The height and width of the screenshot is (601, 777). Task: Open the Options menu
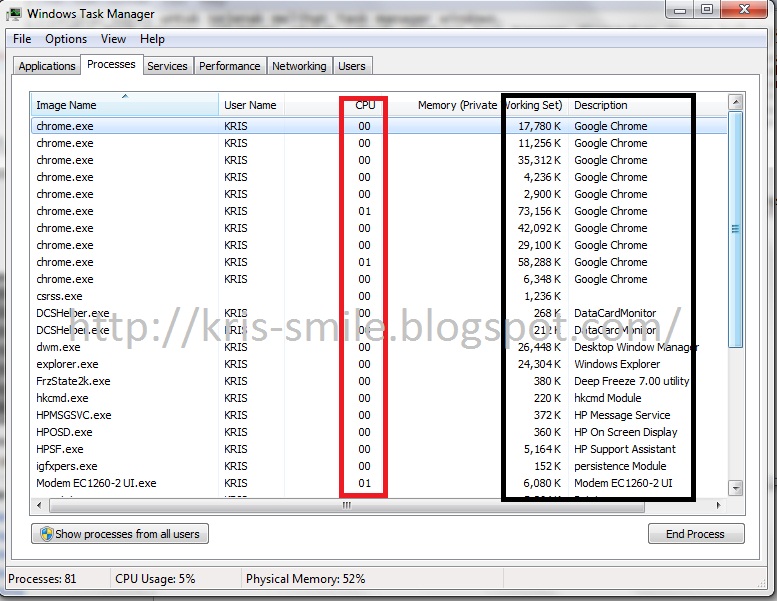pyautogui.click(x=66, y=39)
